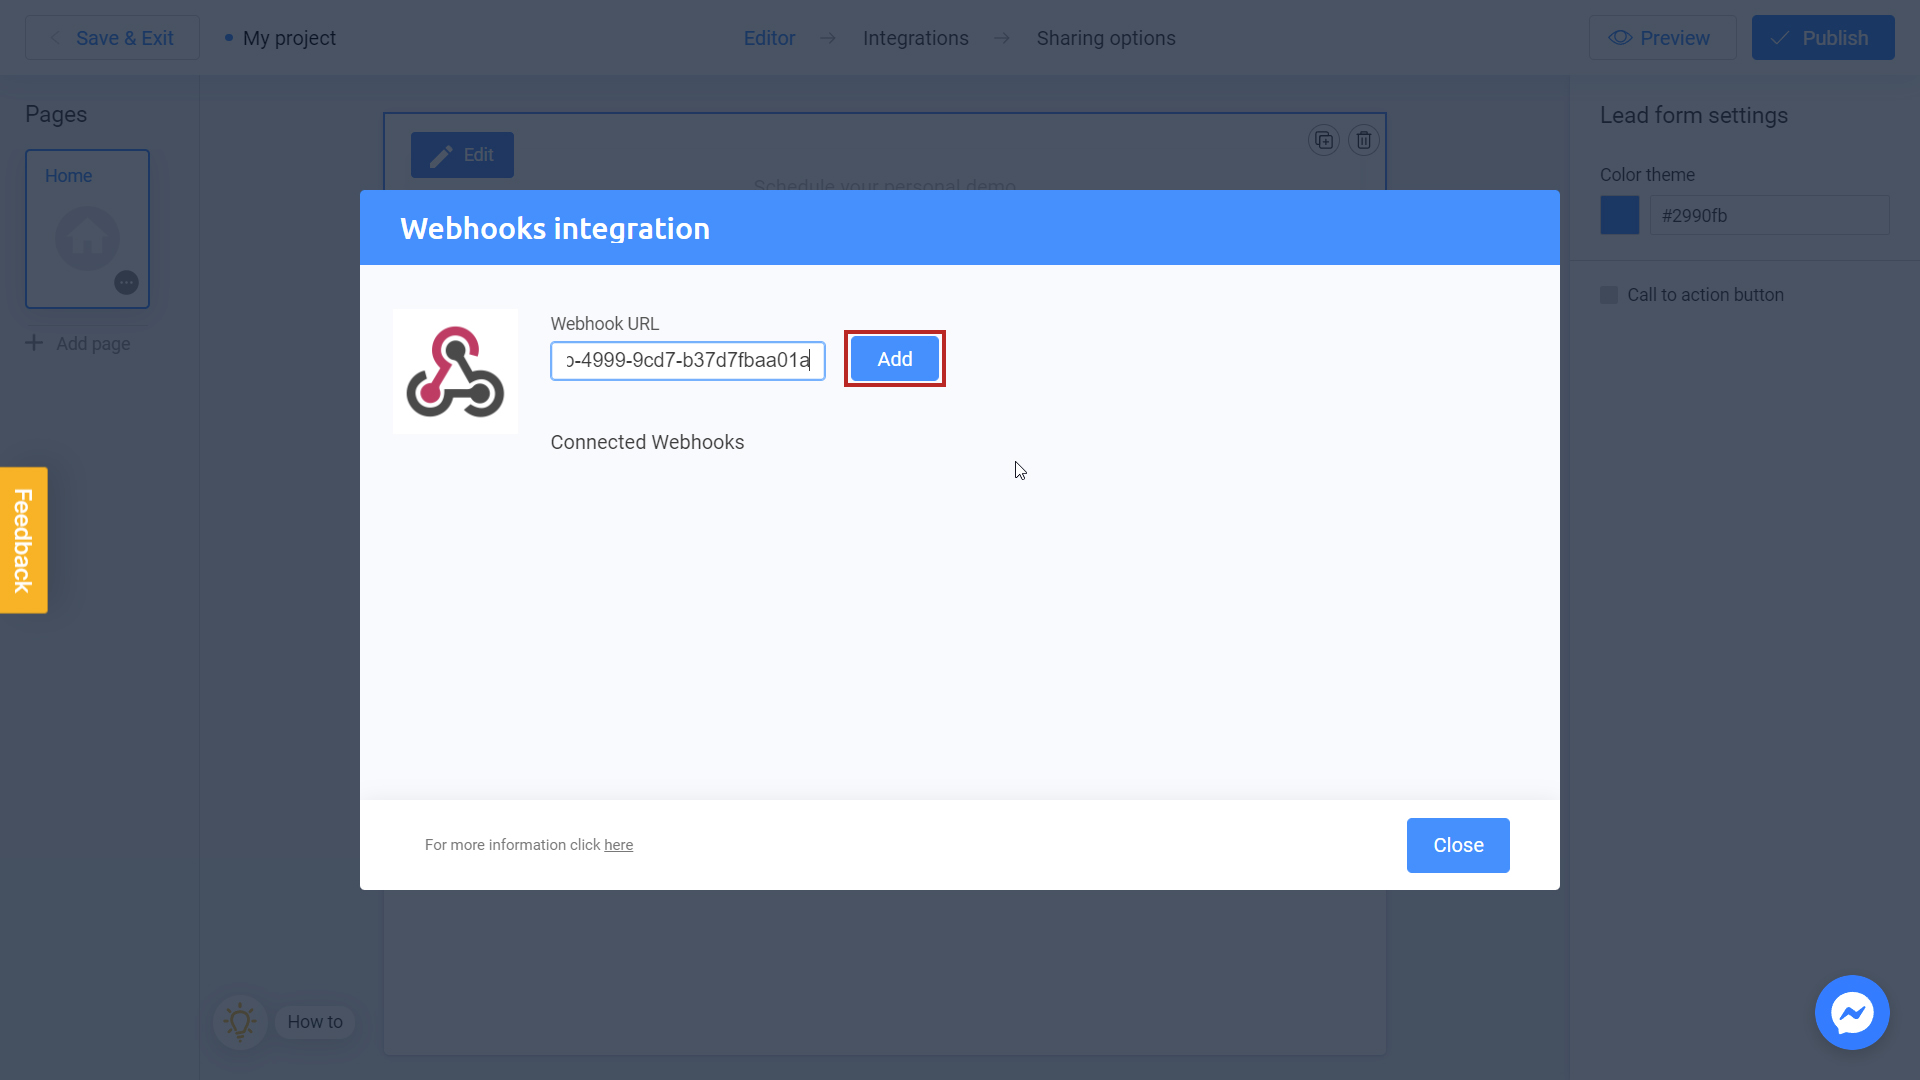Click the Add page plus icon
1920x1080 pixels.
click(34, 343)
